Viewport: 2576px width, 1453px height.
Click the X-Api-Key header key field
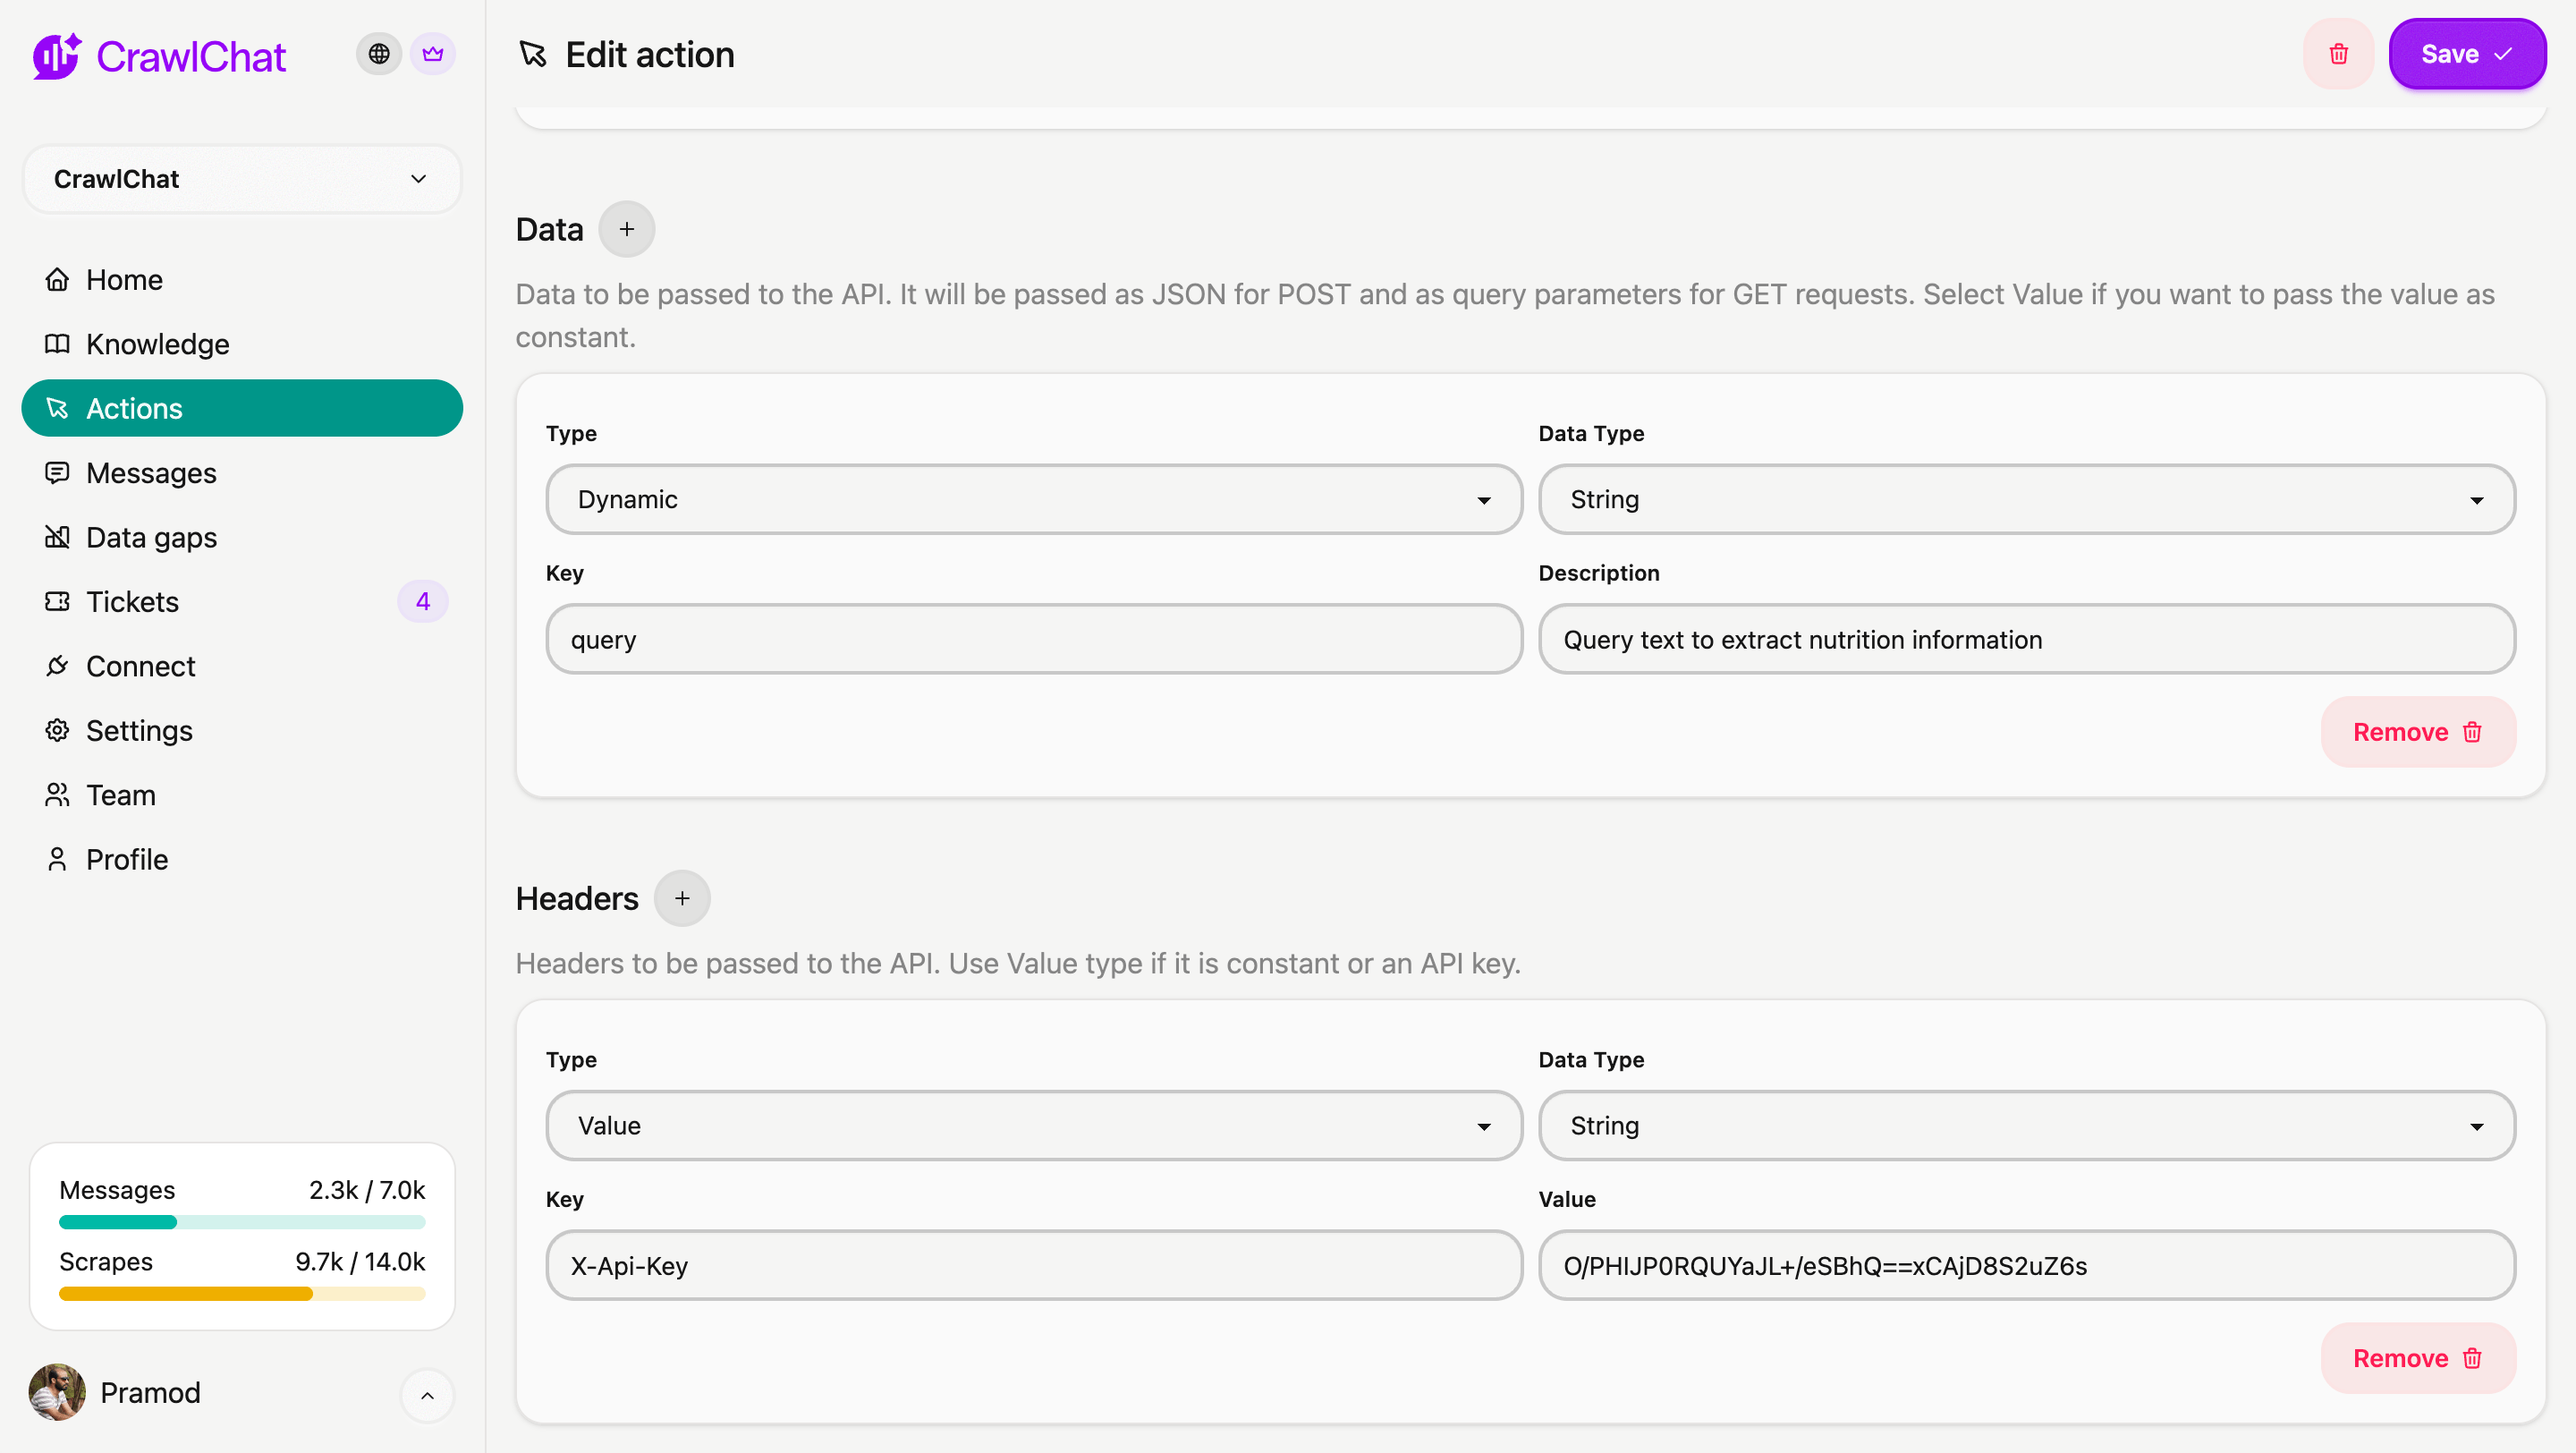1033,1265
